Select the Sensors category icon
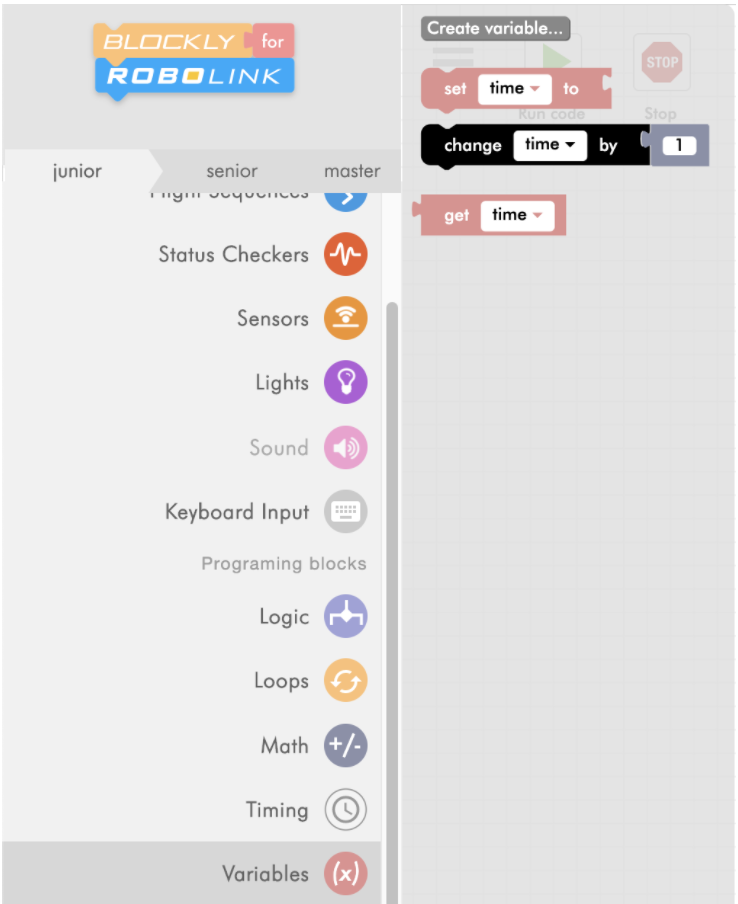This screenshot has height=904, width=738. click(345, 318)
